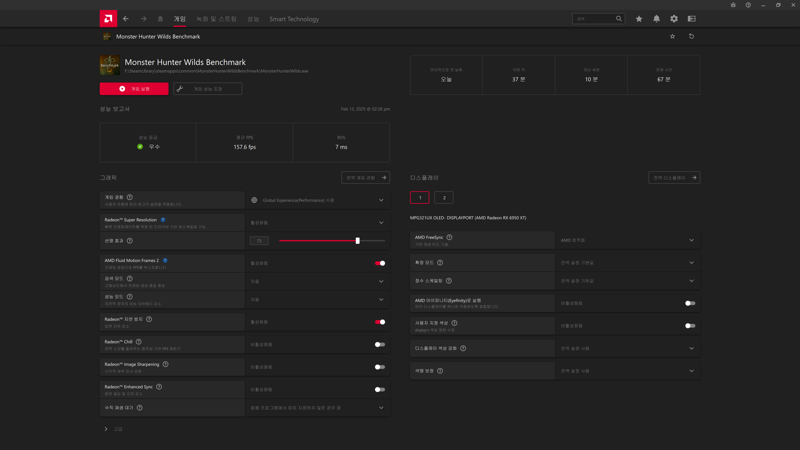Open the Smart Technology tab

[294, 19]
